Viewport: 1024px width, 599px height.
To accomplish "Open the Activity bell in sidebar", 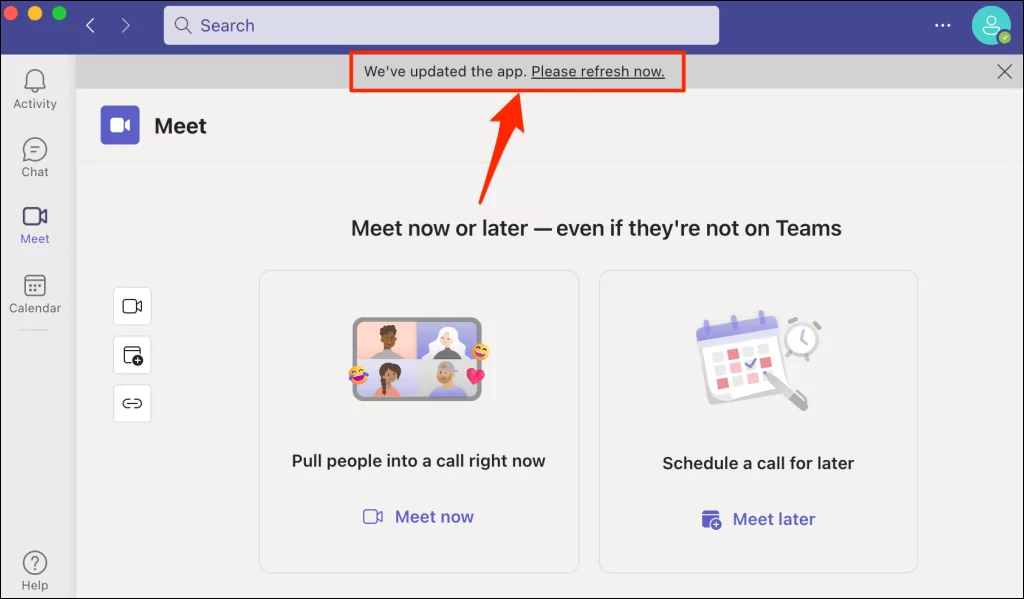I will point(35,89).
